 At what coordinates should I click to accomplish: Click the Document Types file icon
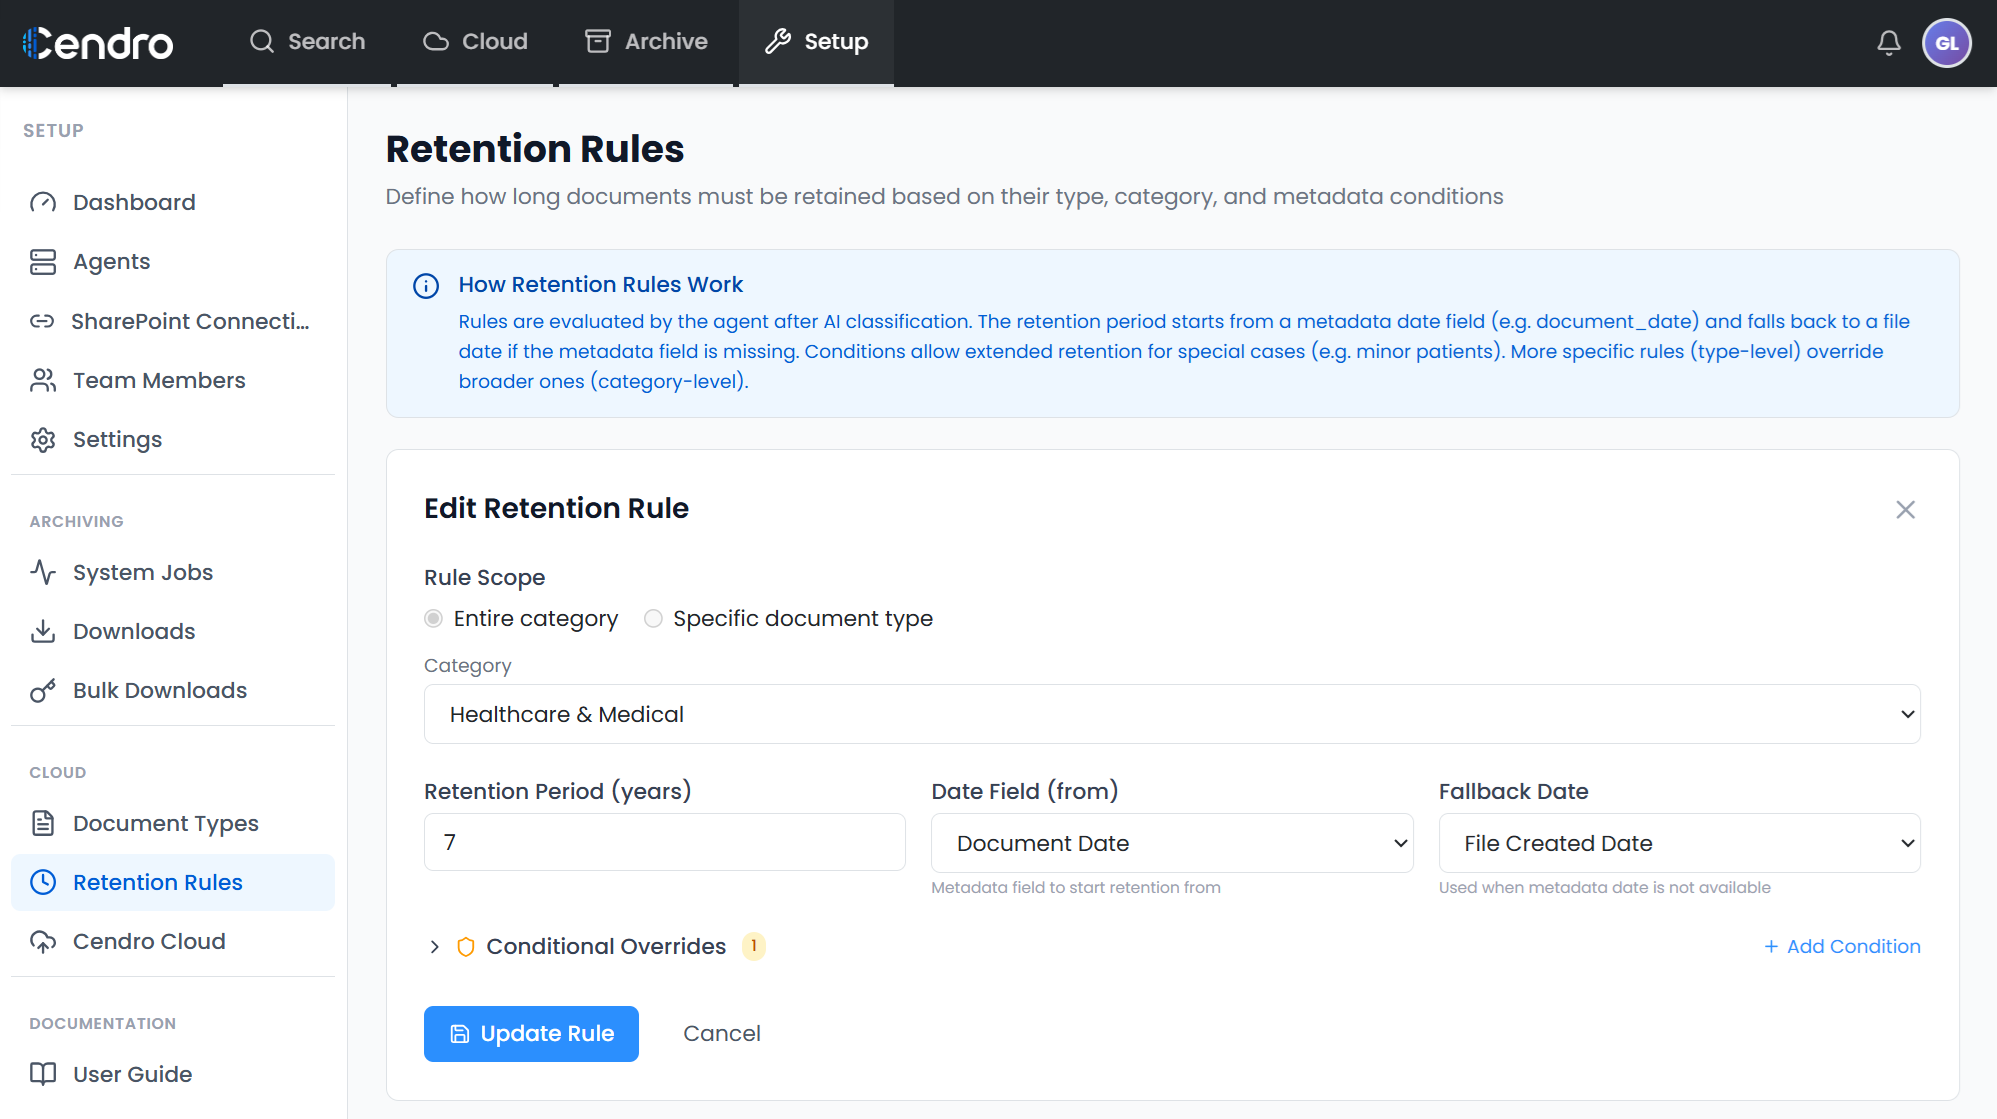43,823
